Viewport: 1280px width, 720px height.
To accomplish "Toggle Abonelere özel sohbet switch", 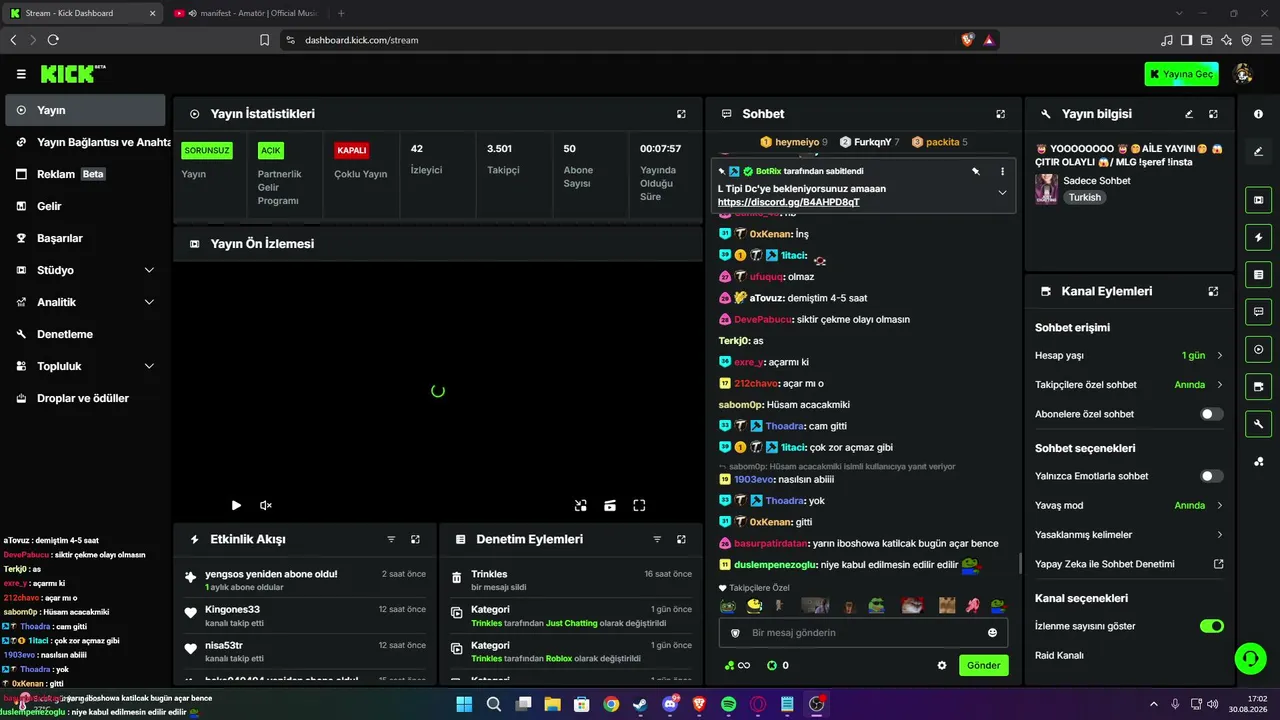I will [1211, 414].
